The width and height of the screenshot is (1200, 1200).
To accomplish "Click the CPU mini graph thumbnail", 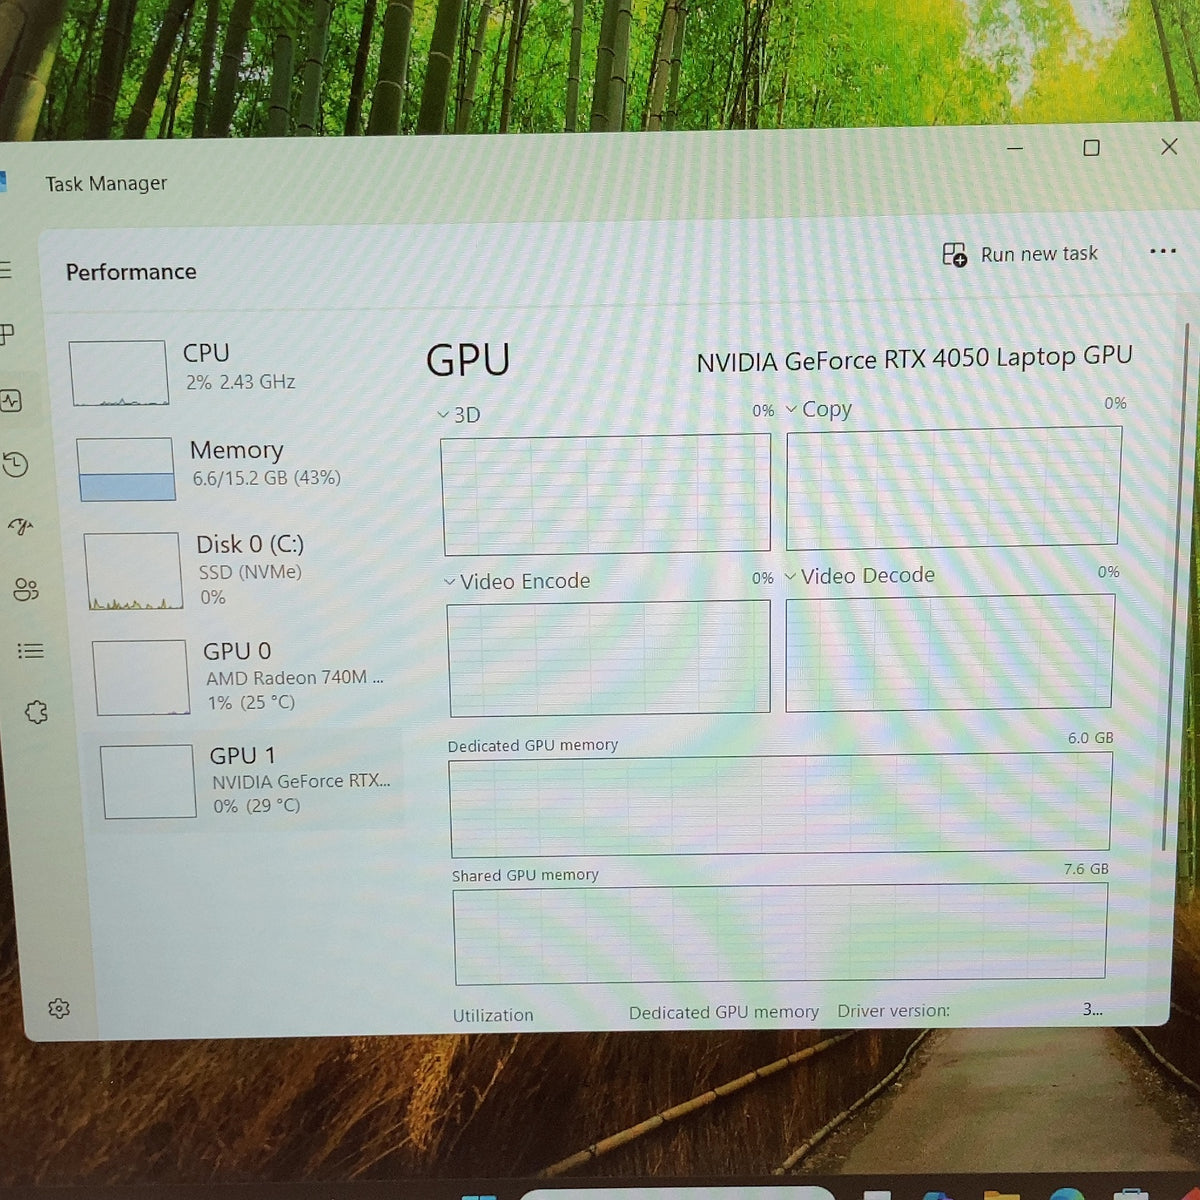I will [x=119, y=373].
